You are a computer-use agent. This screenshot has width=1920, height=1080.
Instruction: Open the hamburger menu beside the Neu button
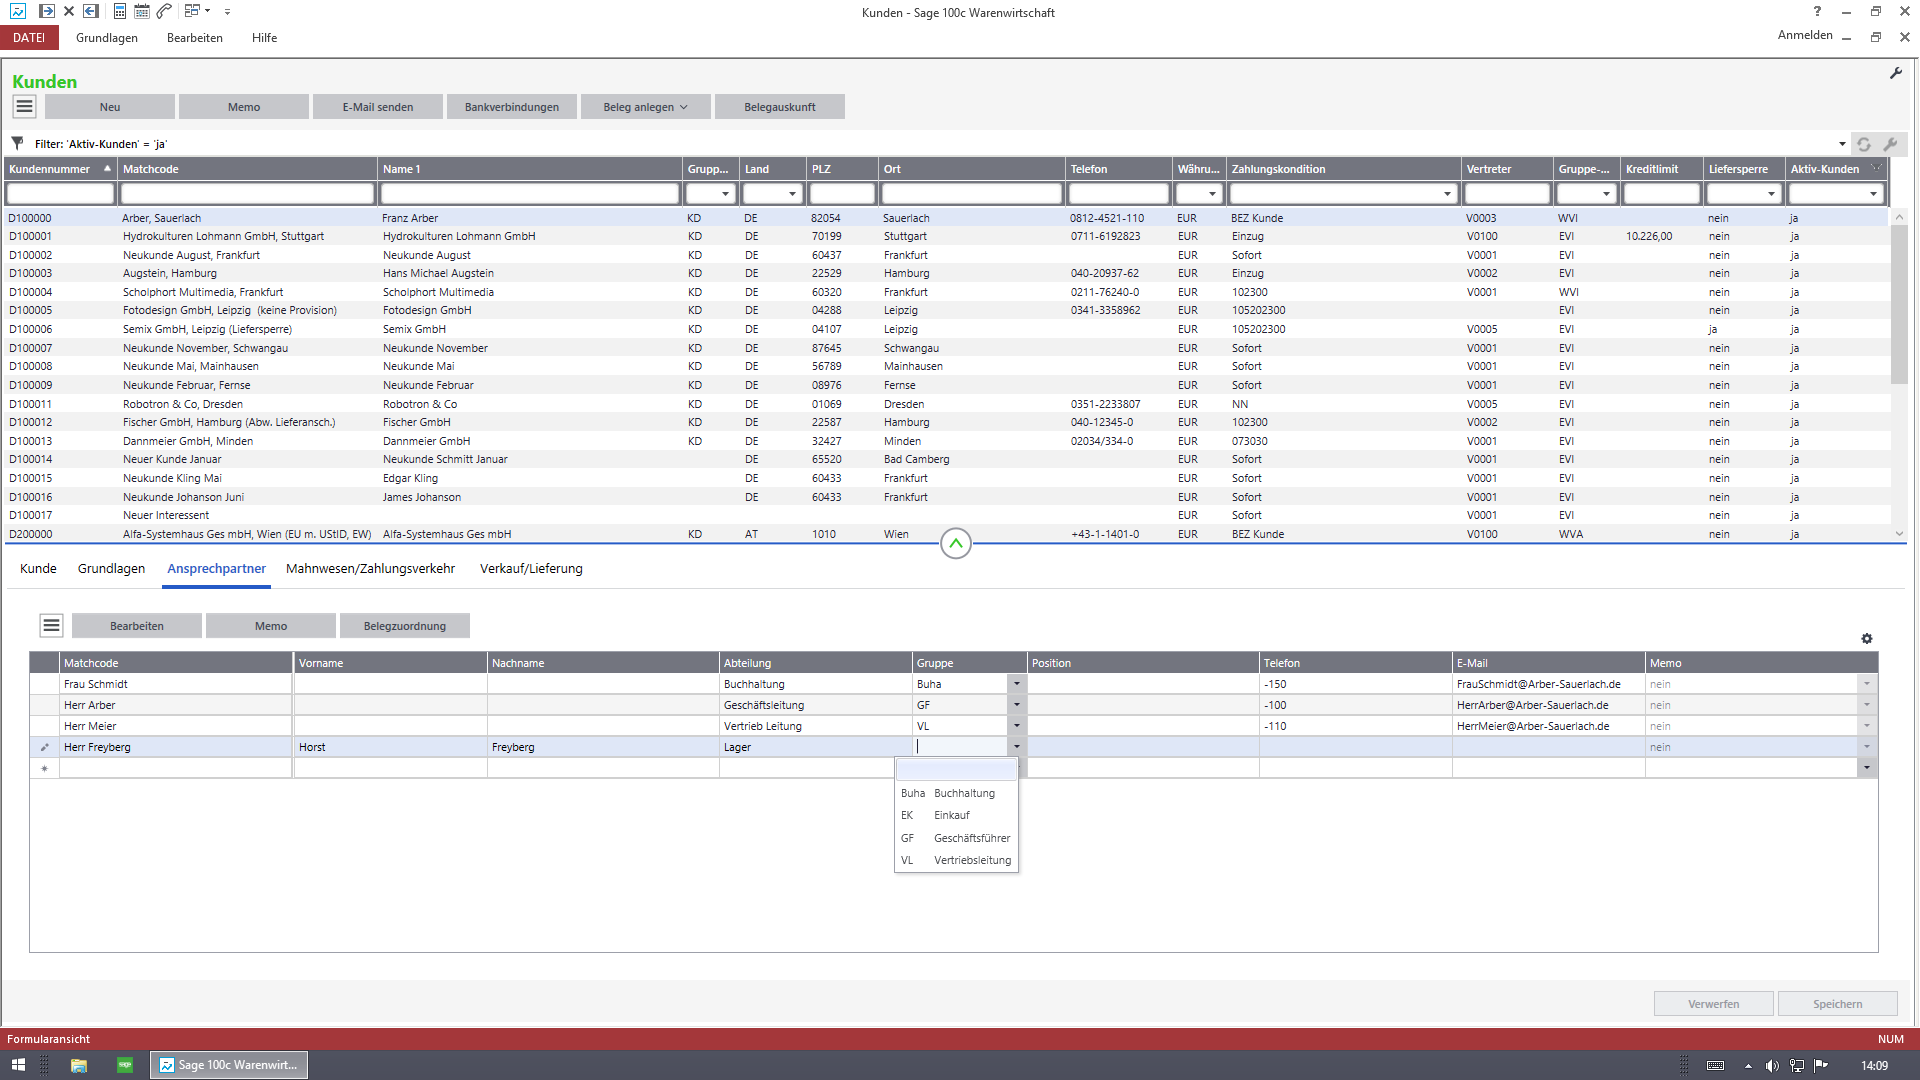25,106
